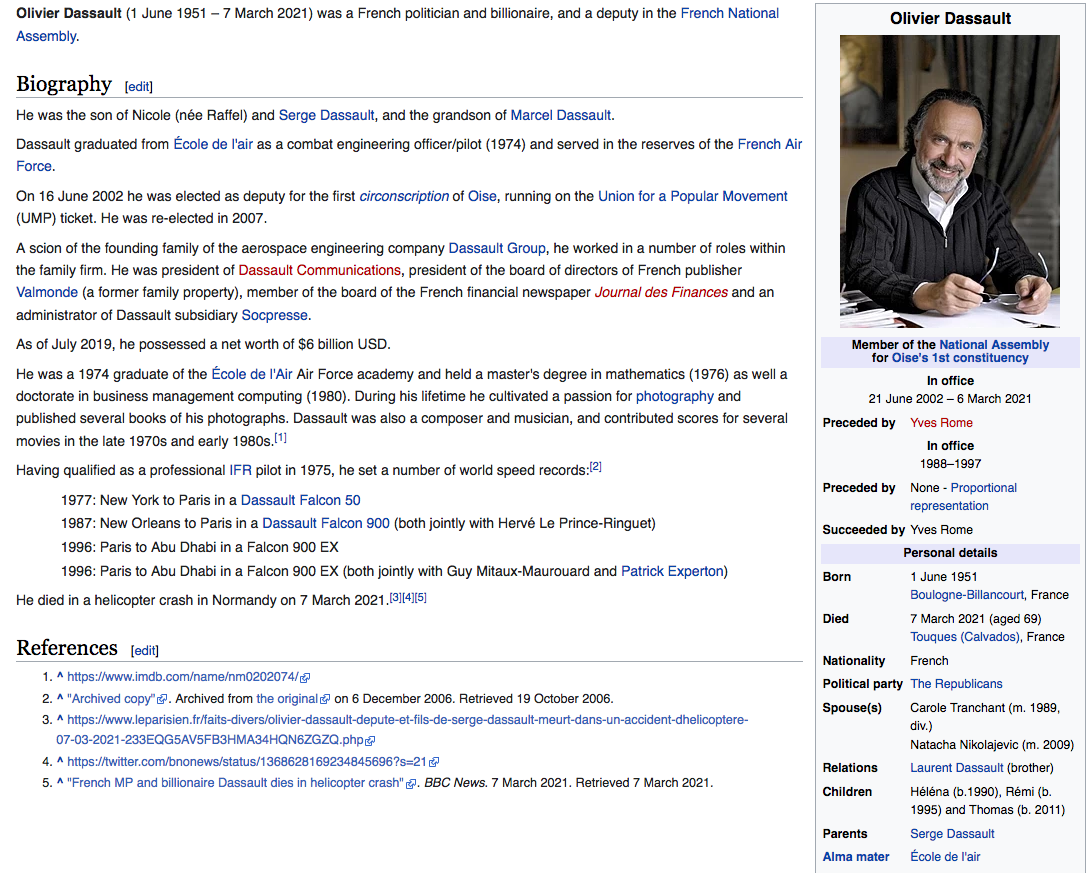This screenshot has width=1091, height=873.
Task: Open the Socpresse link
Action: point(274,315)
